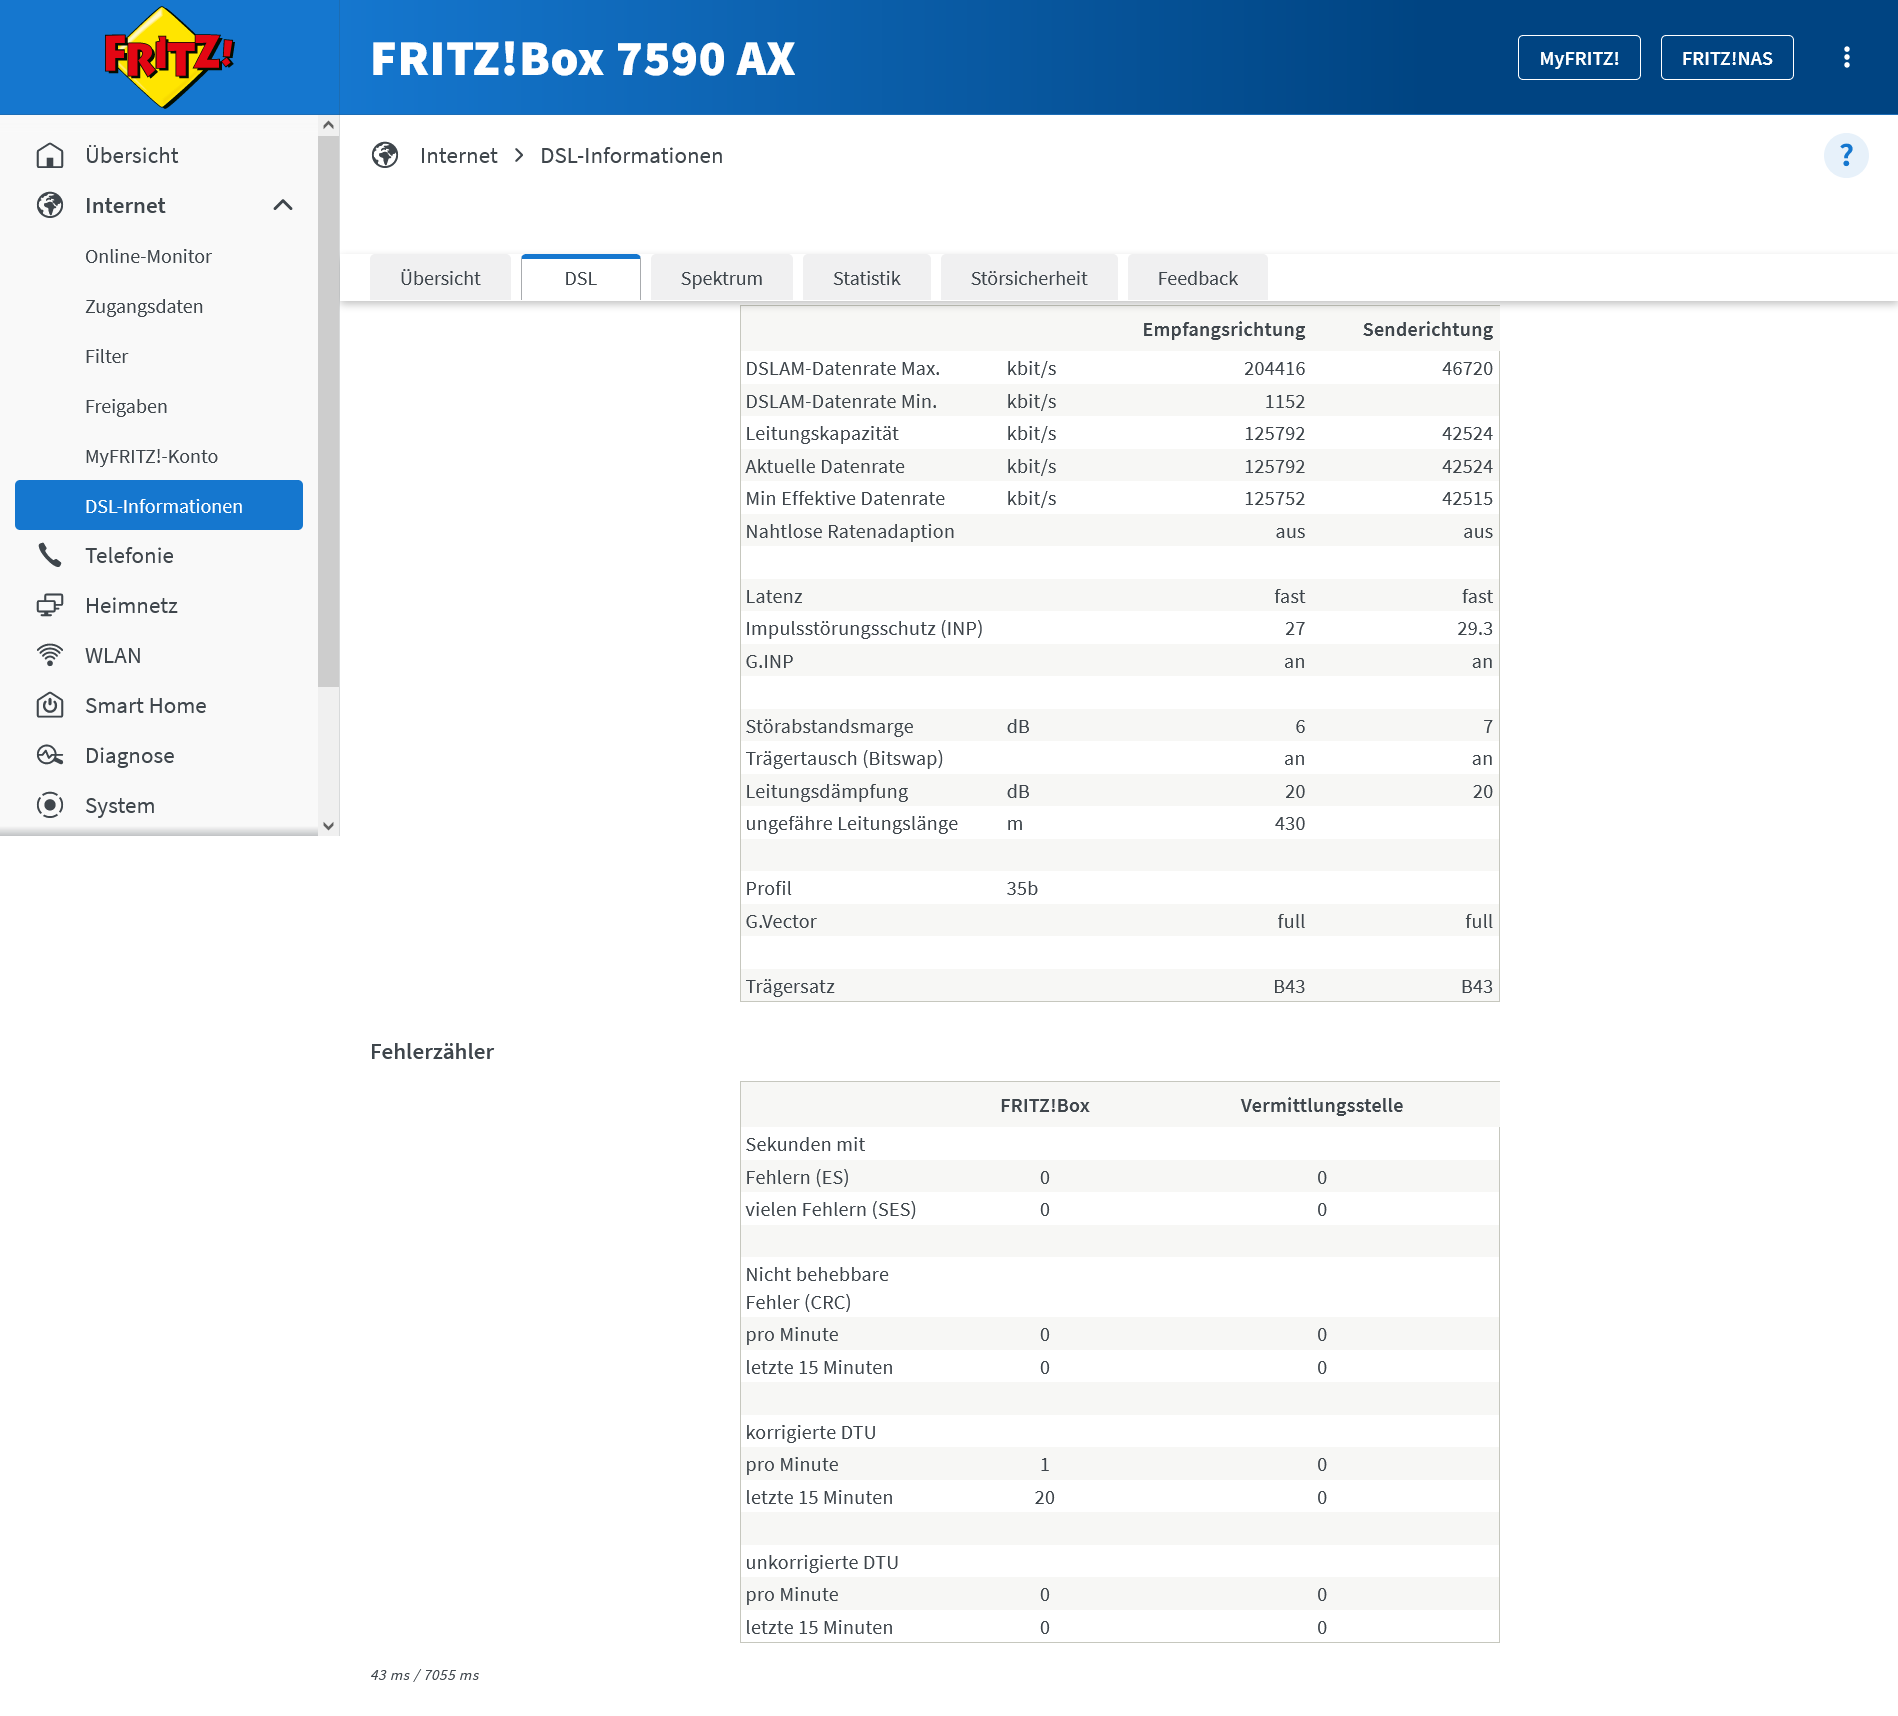Click the Fehlern (ES) row label

pyautogui.click(x=796, y=1177)
